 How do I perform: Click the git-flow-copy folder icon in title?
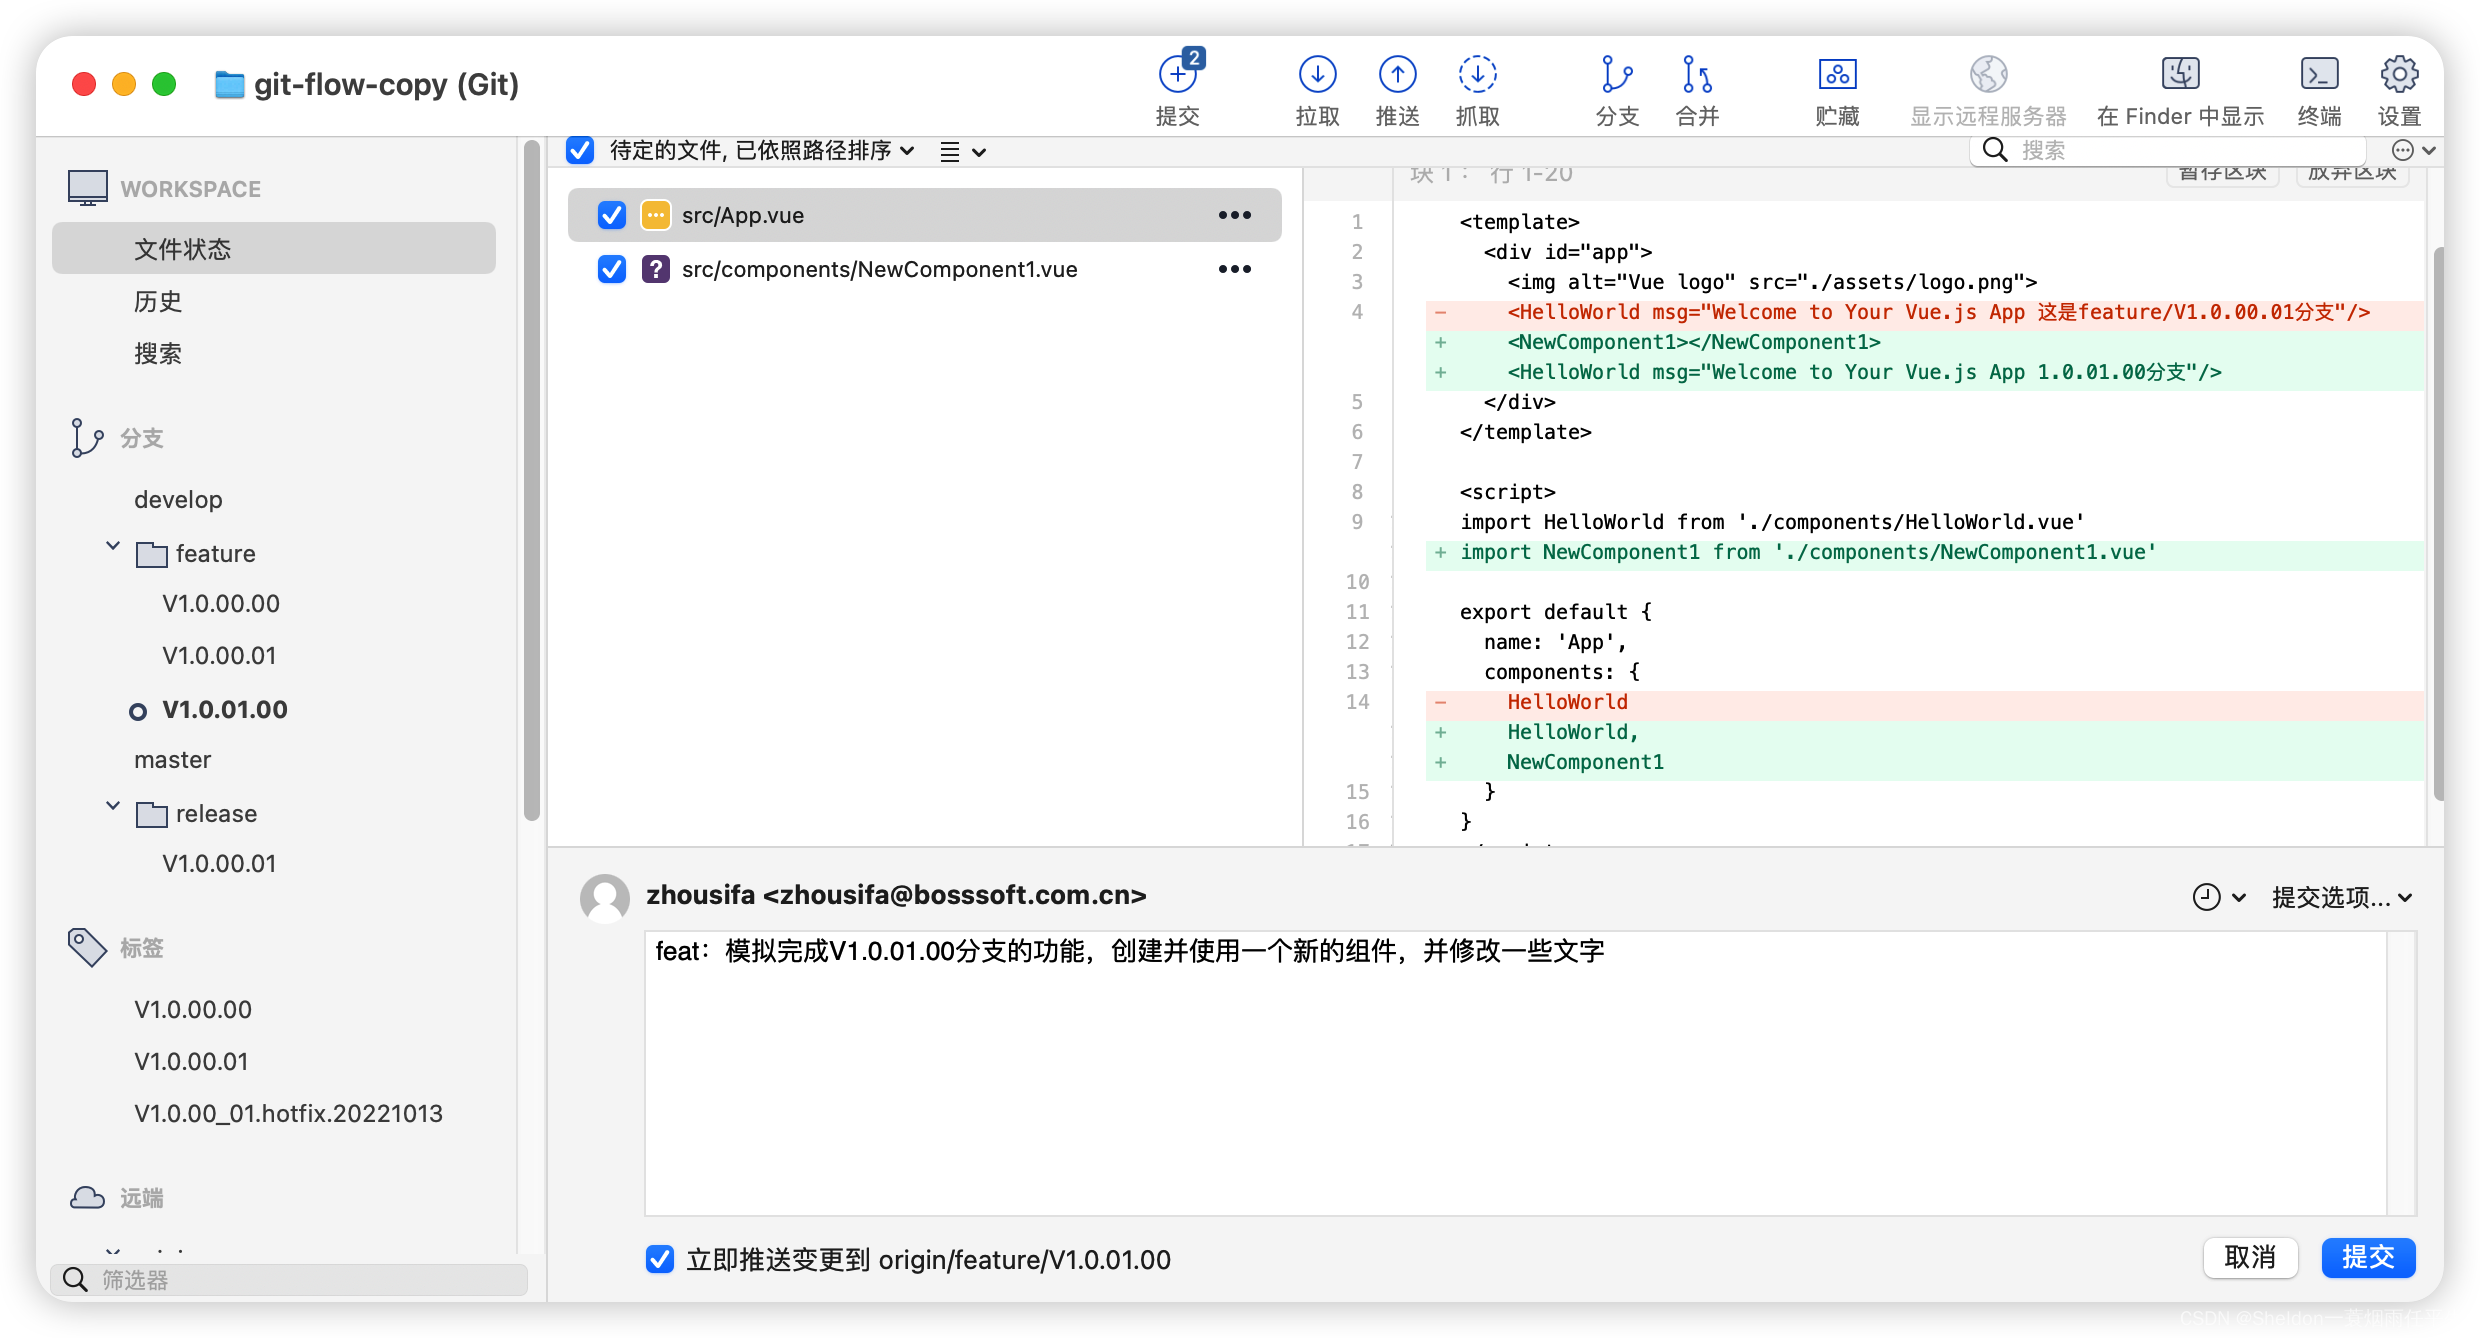point(229,85)
